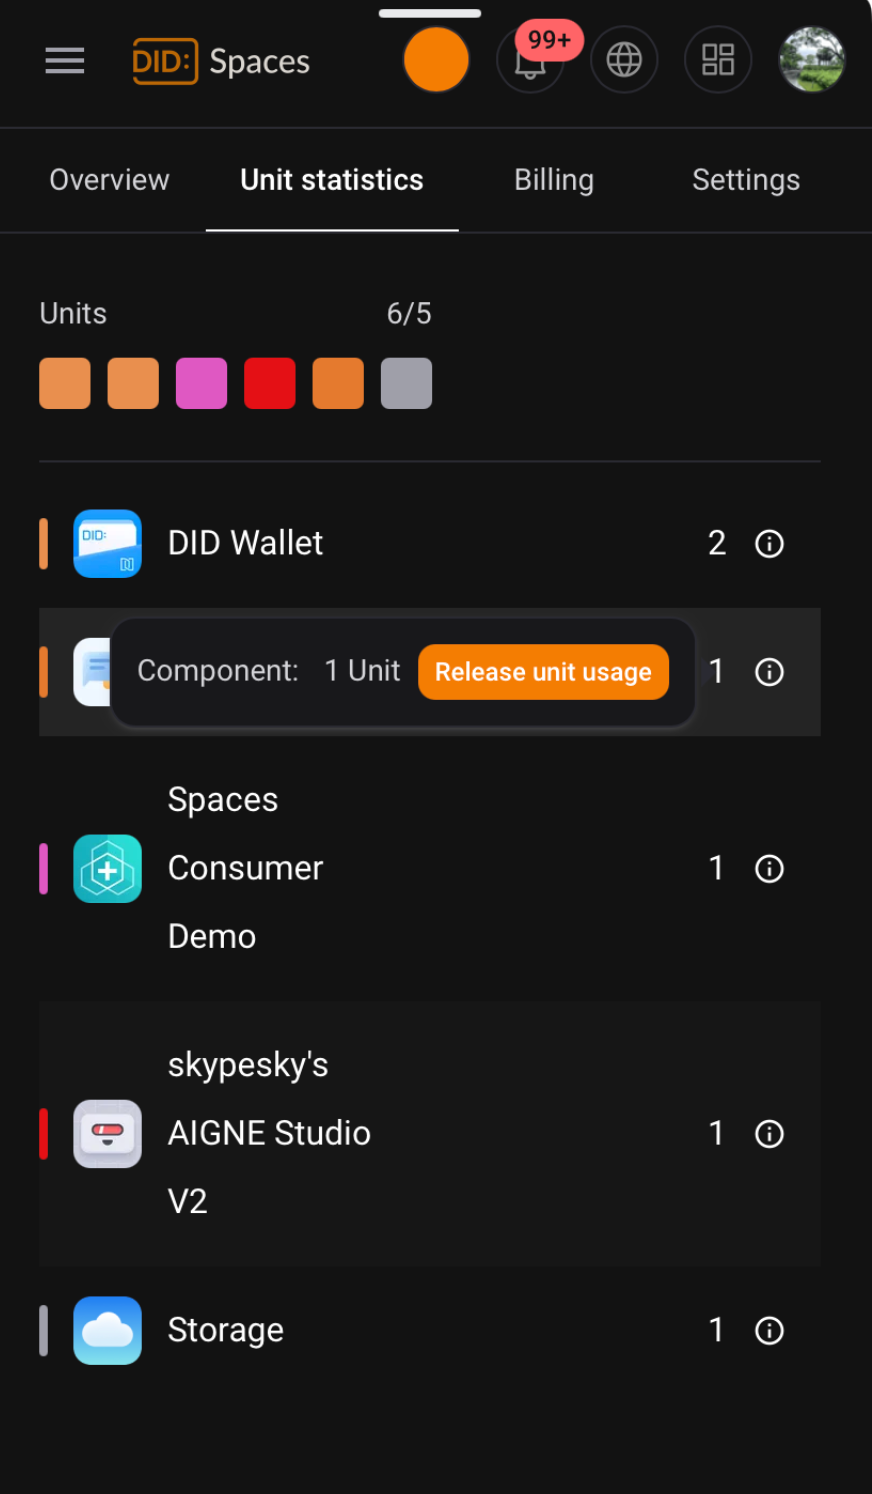Click the DID Spaces logo

coord(221,62)
